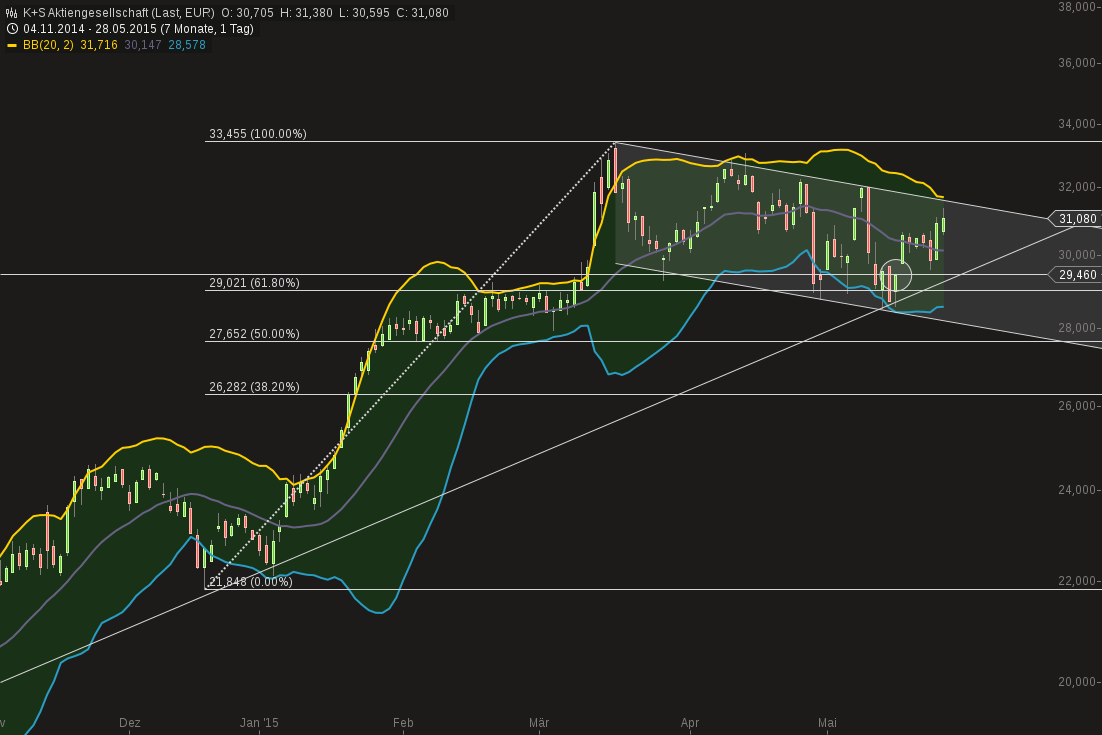Click the 36,000 price axis label
Image resolution: width=1102 pixels, height=735 pixels.
coord(1077,63)
